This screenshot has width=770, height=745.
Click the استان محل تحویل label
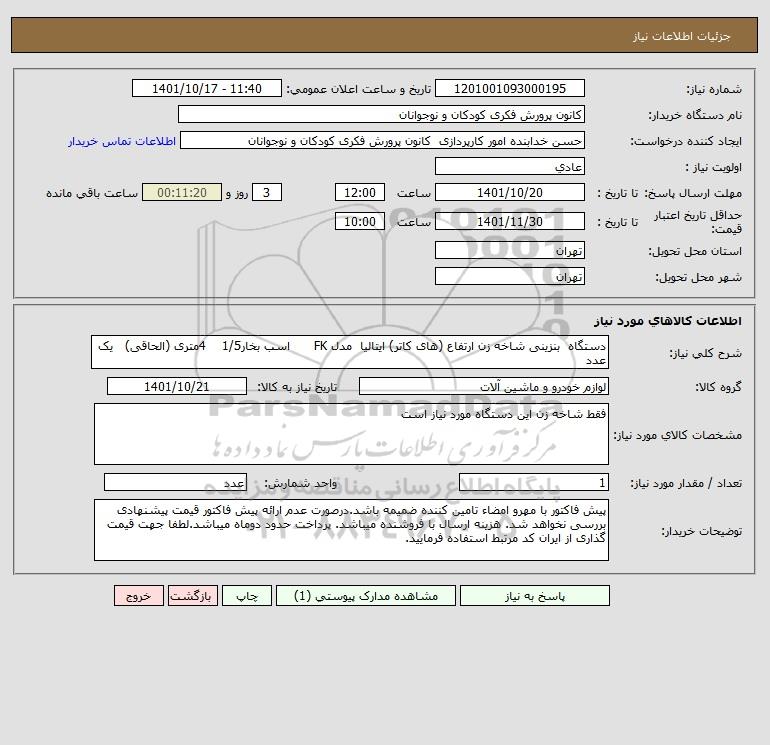pos(695,251)
